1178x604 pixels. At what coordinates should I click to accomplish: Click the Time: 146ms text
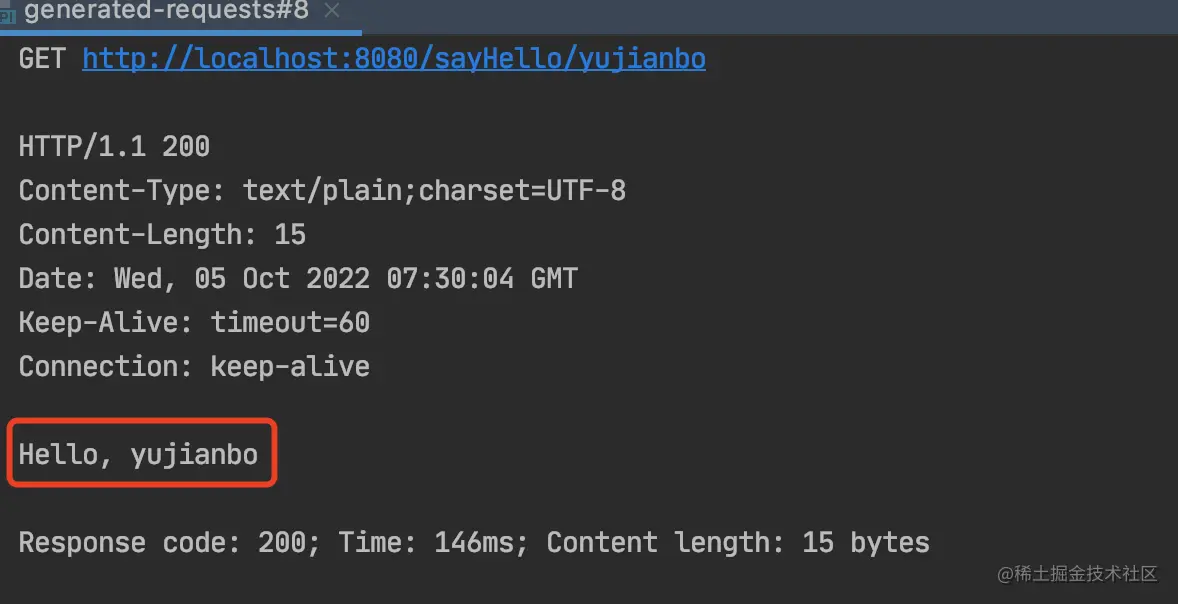click(433, 542)
